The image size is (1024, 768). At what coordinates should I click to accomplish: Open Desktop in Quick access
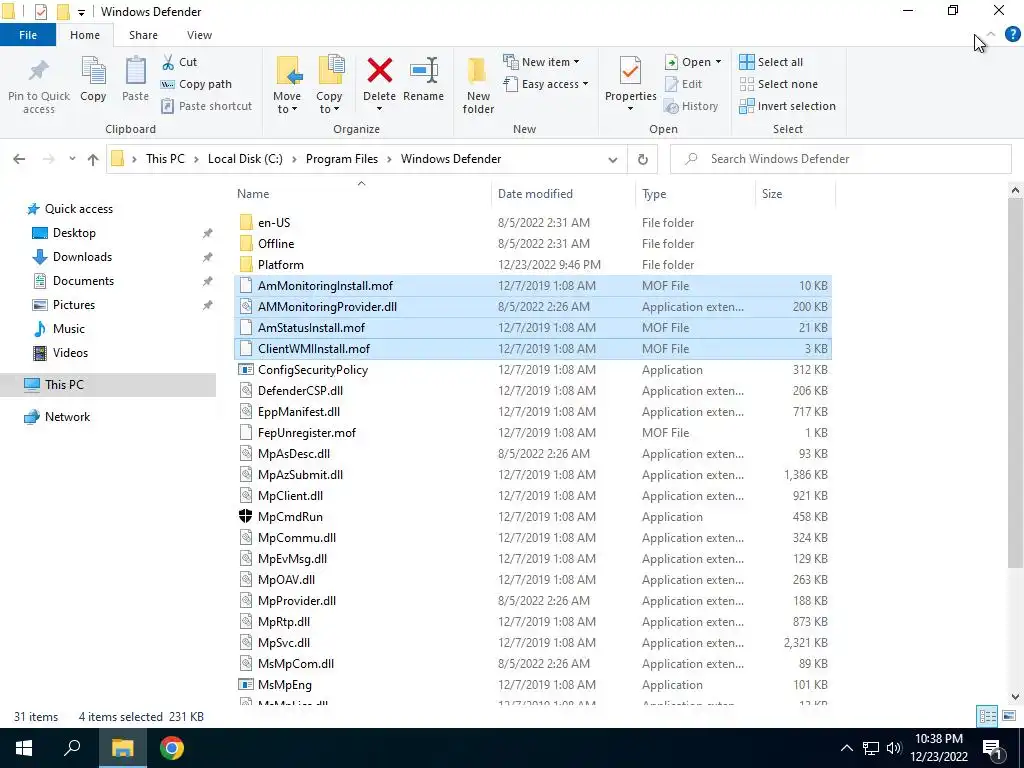tap(74, 232)
